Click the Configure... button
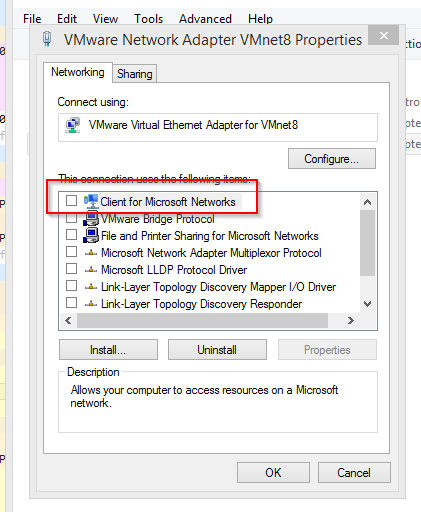The image size is (421, 512). point(332,159)
